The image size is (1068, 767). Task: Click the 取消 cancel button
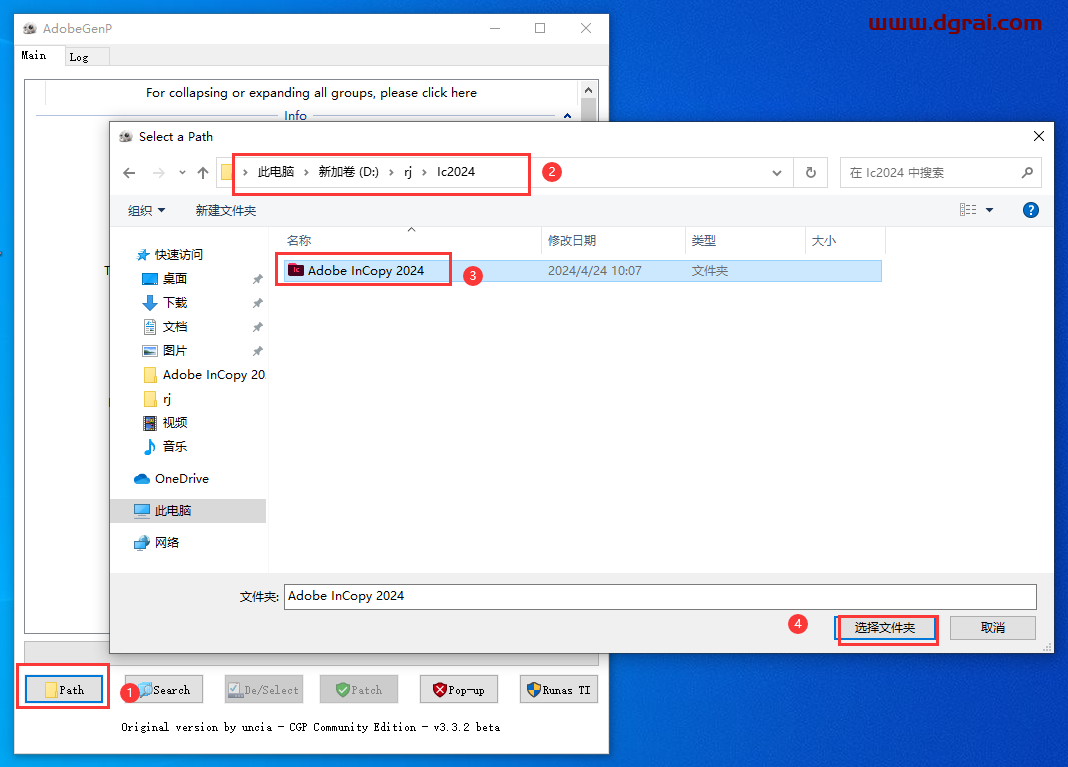(x=992, y=628)
